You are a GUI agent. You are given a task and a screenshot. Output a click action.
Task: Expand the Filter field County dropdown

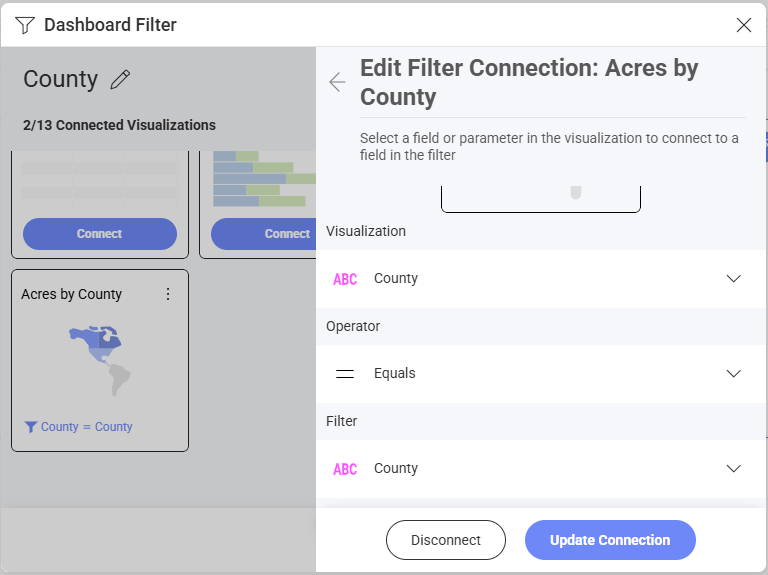pos(733,469)
